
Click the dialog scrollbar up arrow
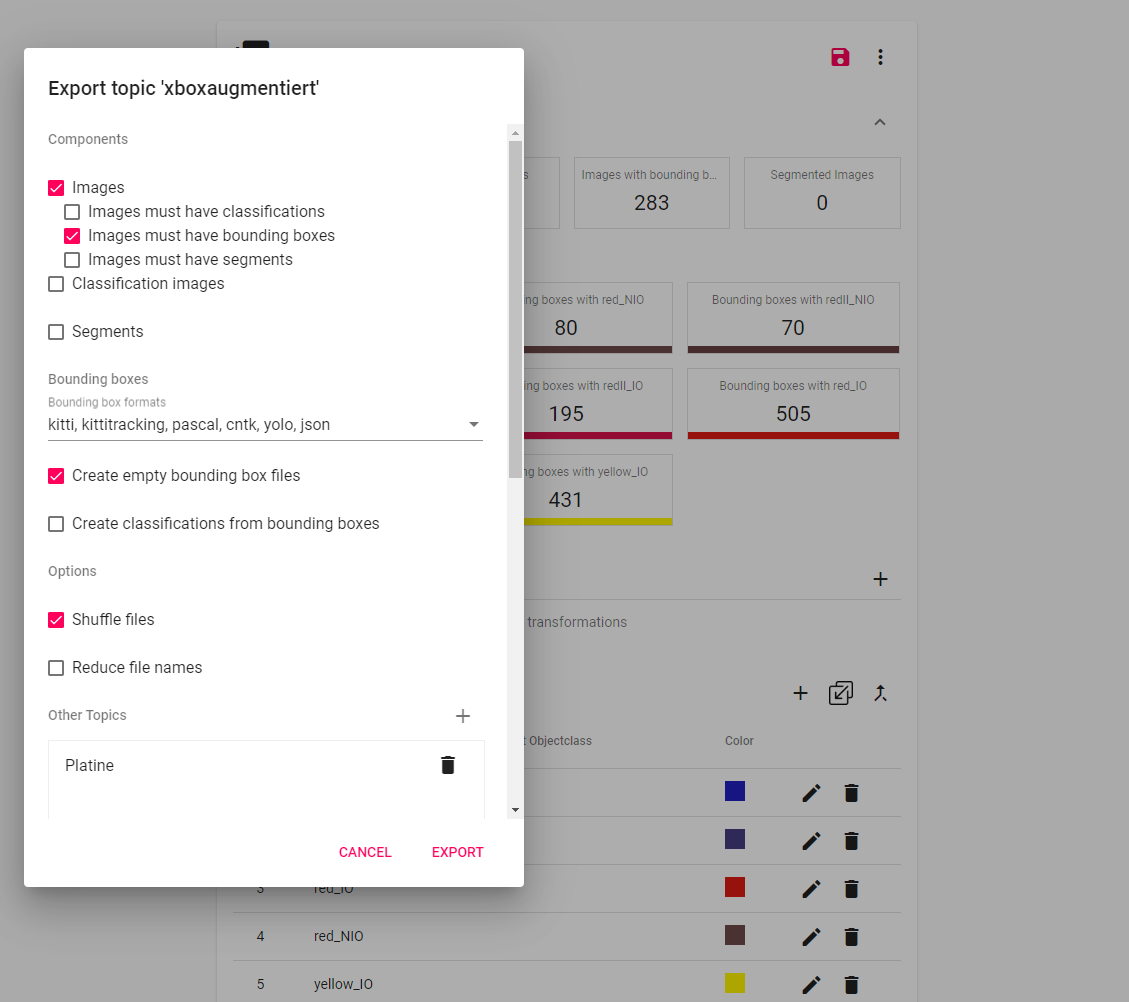coord(515,133)
